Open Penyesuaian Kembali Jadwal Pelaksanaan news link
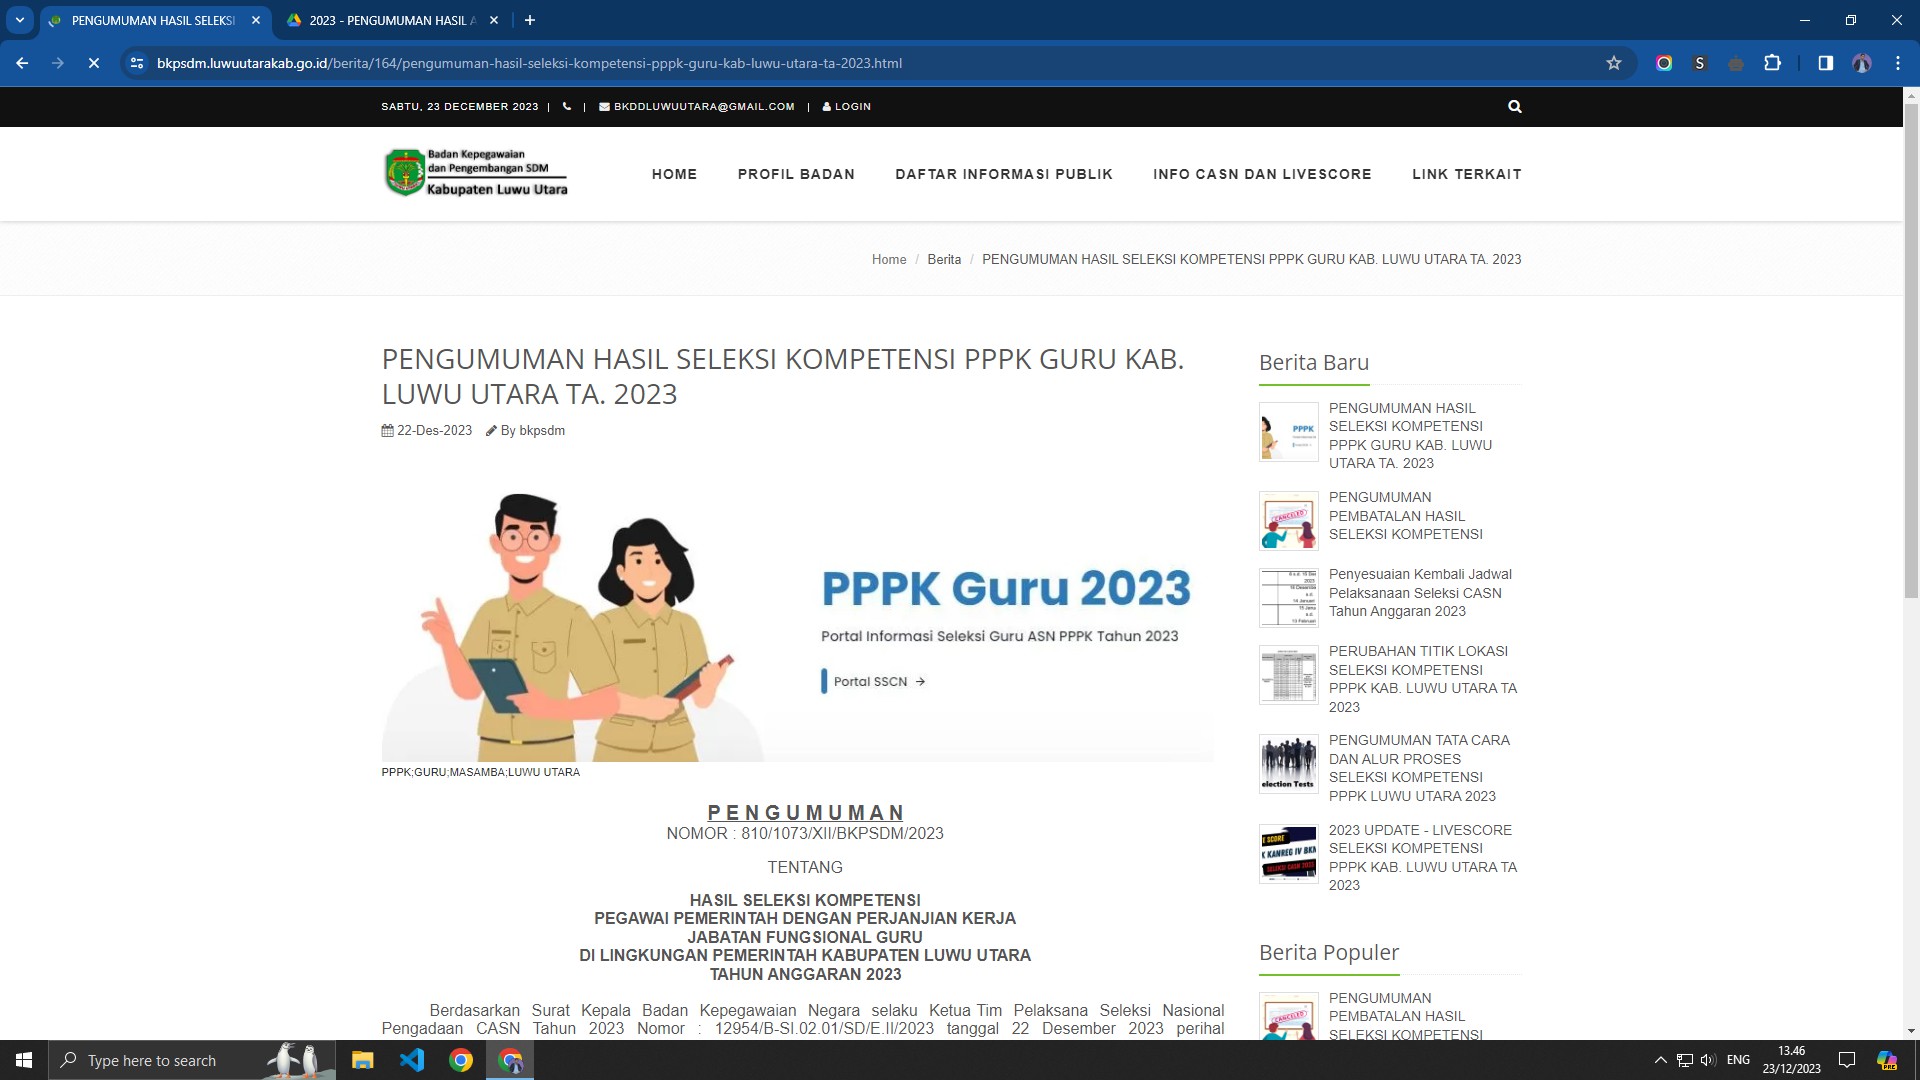 click(x=1420, y=593)
